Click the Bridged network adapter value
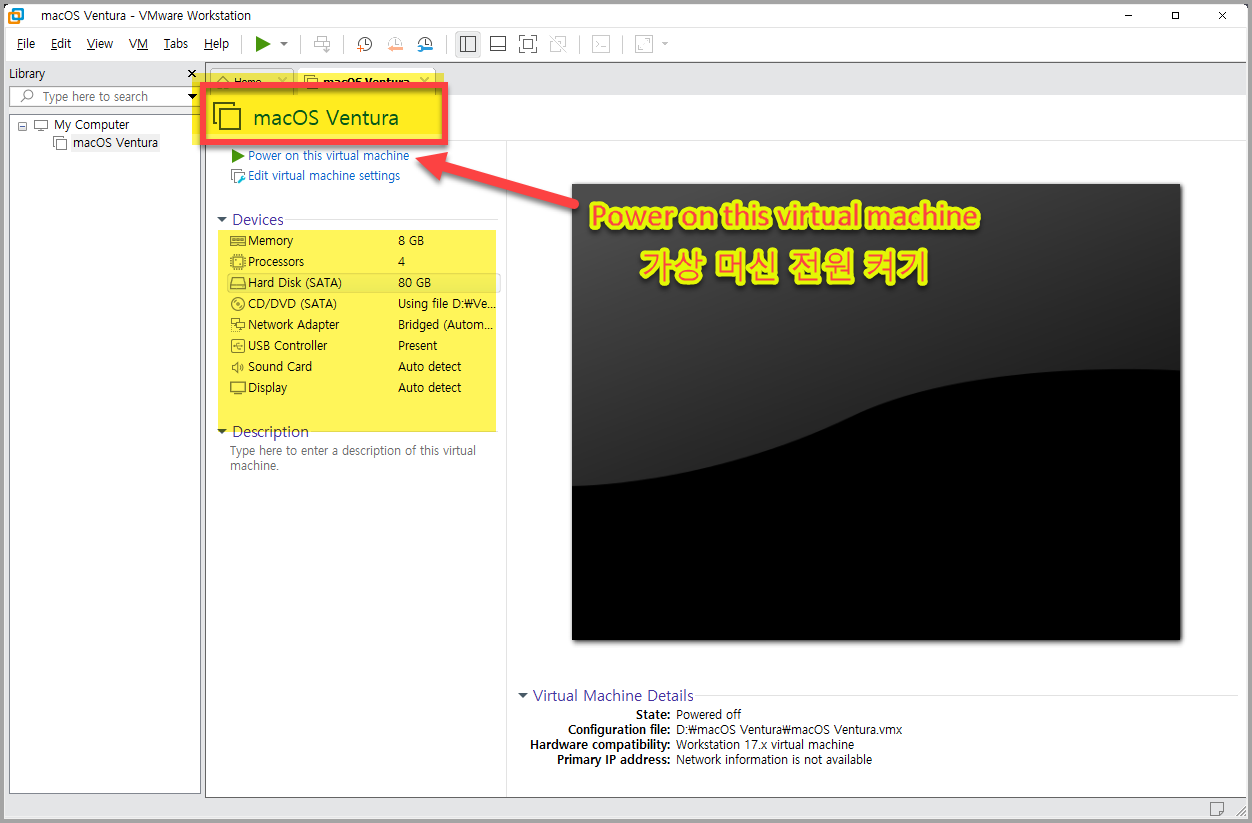 [x=446, y=325]
